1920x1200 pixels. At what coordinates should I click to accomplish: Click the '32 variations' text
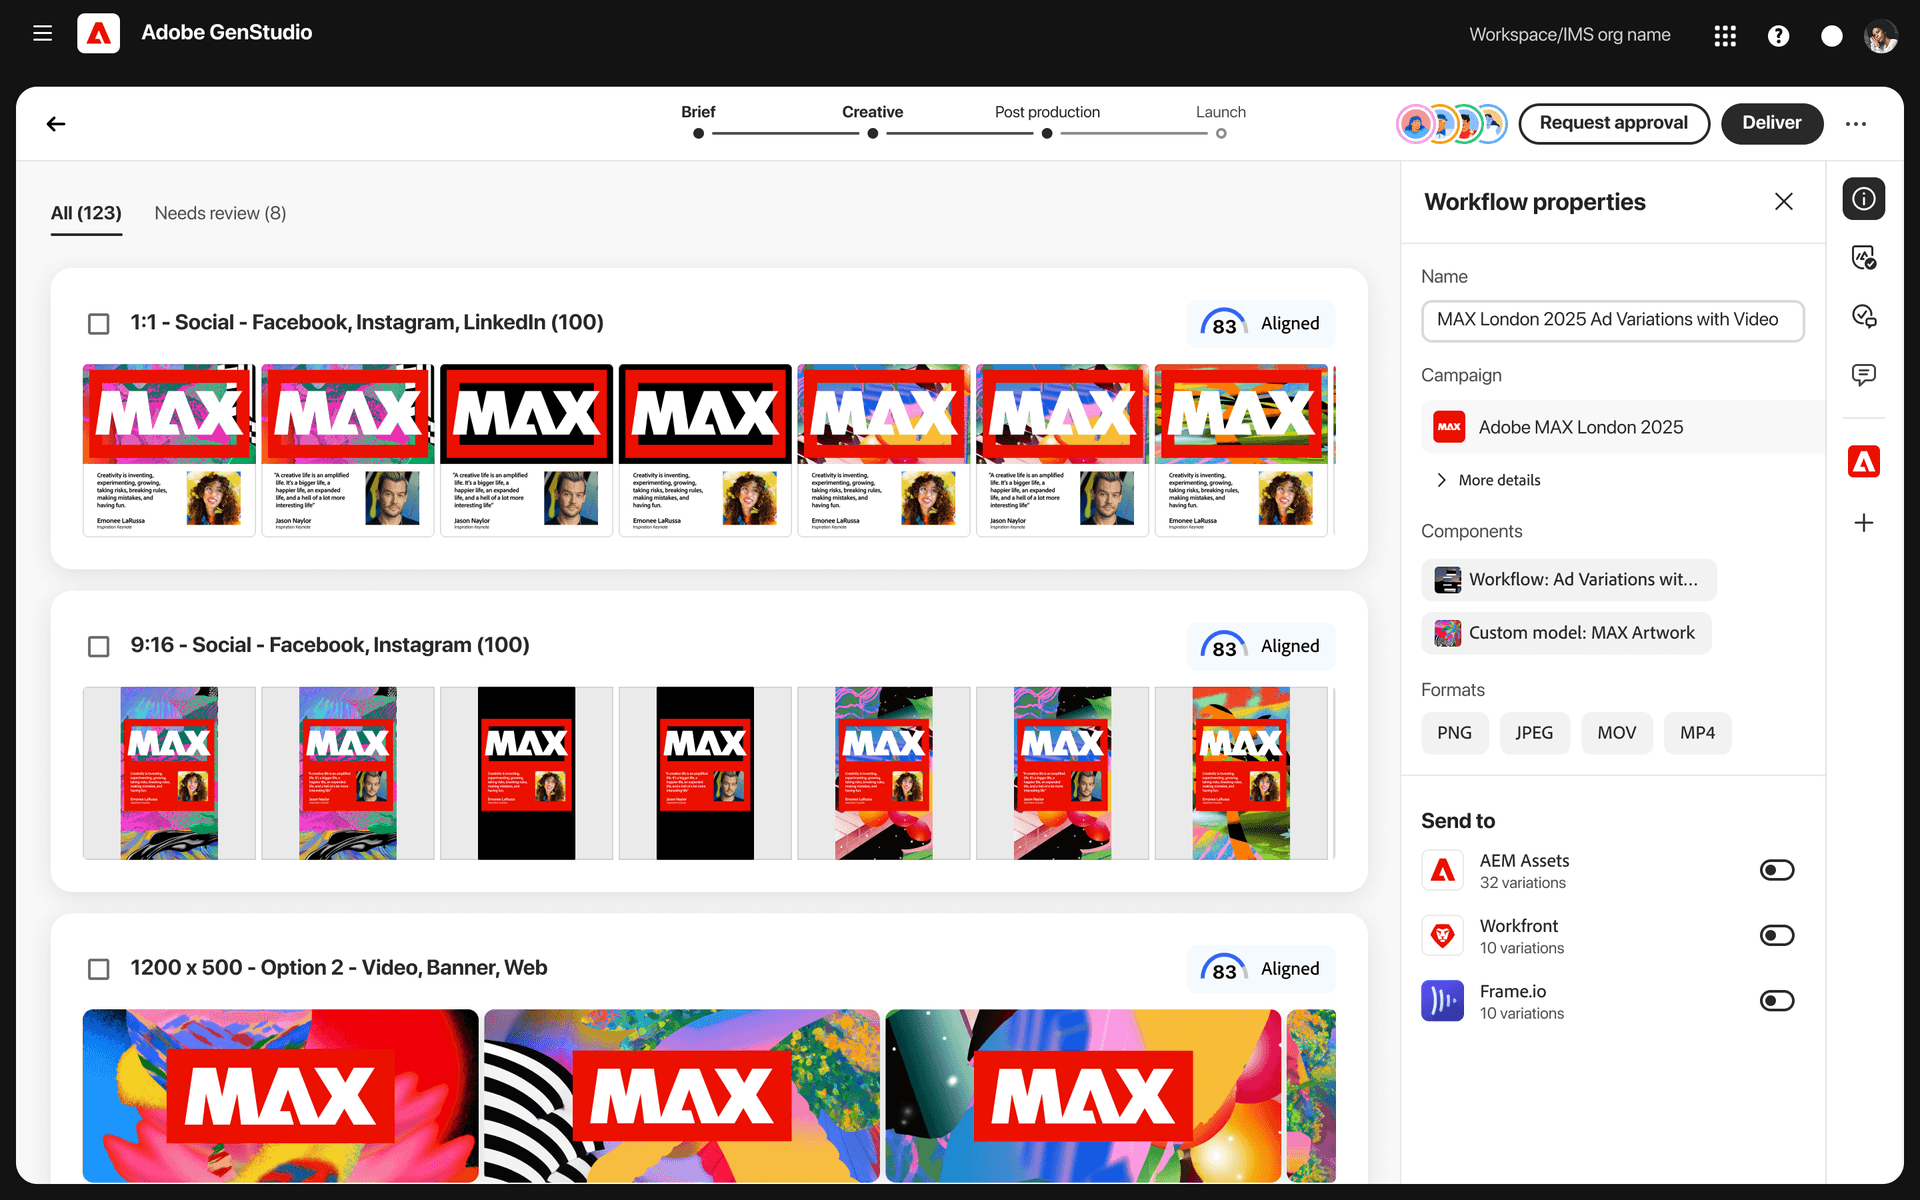pyautogui.click(x=1522, y=883)
